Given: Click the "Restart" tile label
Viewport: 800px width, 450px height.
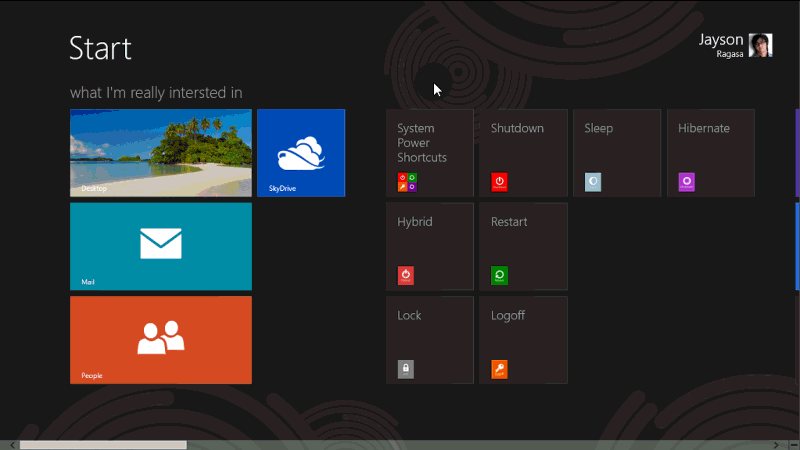Looking at the screenshot, I should point(509,222).
